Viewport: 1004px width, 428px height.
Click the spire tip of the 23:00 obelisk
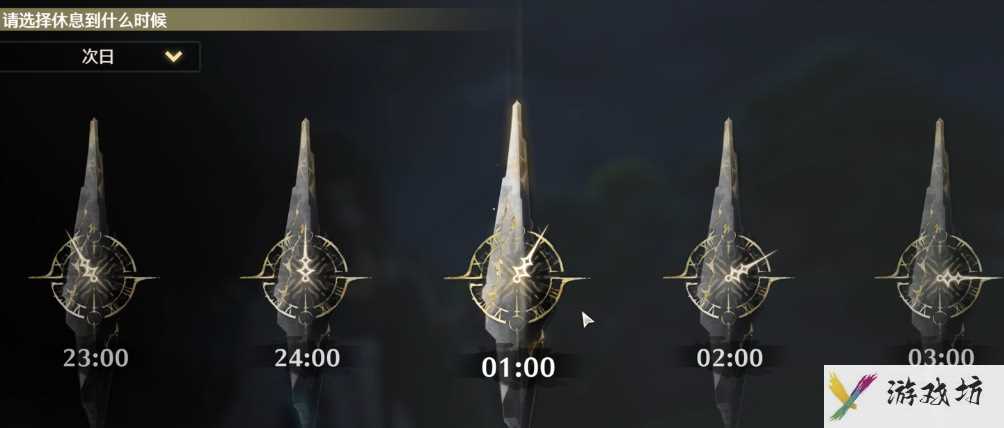[x=93, y=128]
